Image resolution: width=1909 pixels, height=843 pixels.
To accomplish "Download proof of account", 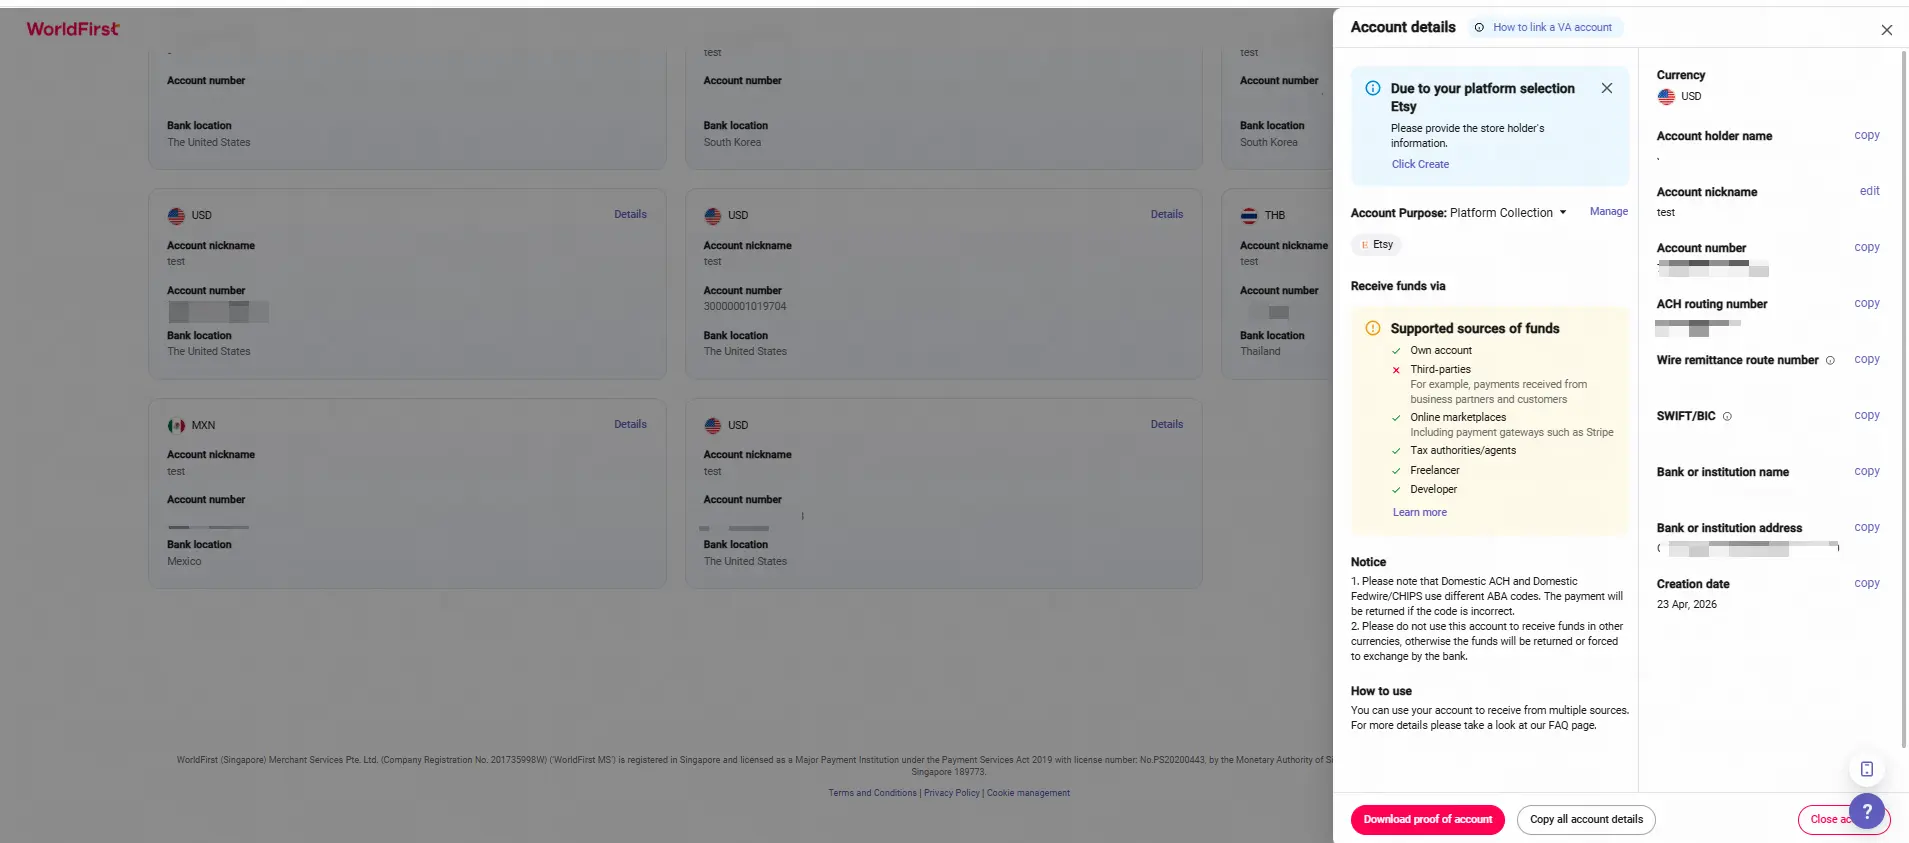I will (x=1427, y=819).
